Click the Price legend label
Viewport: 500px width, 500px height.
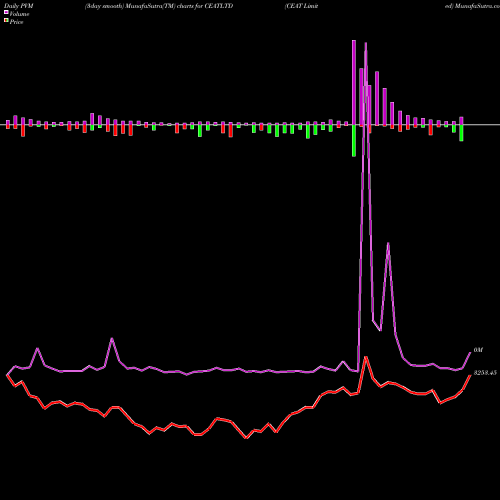click(16, 22)
